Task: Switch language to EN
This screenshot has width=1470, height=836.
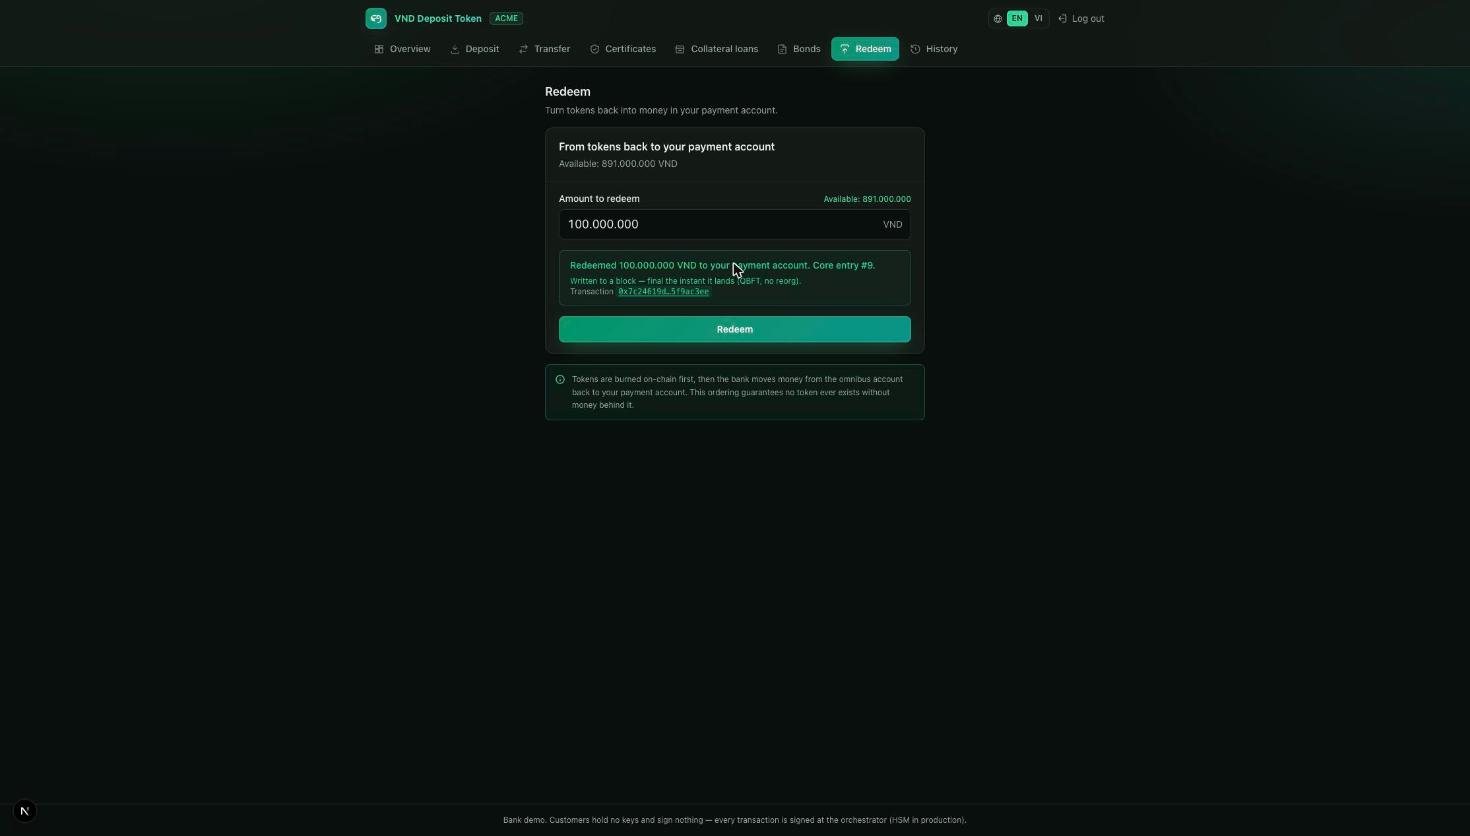Action: 1017,18
